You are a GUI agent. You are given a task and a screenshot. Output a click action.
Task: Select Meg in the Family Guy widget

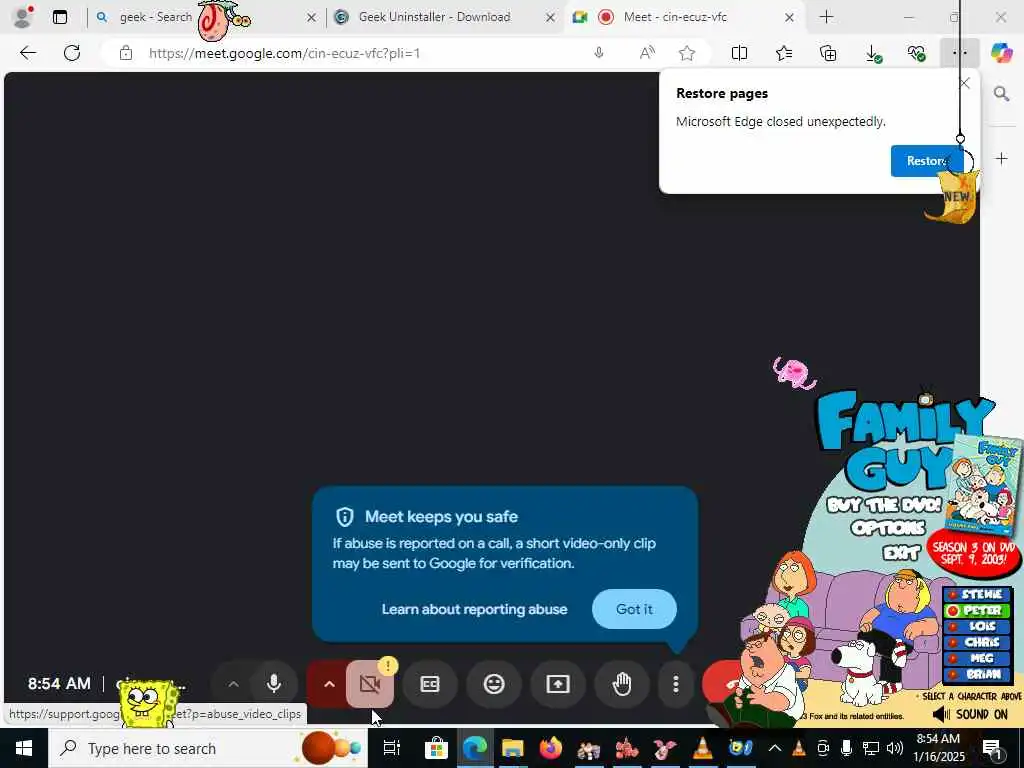click(x=976, y=658)
